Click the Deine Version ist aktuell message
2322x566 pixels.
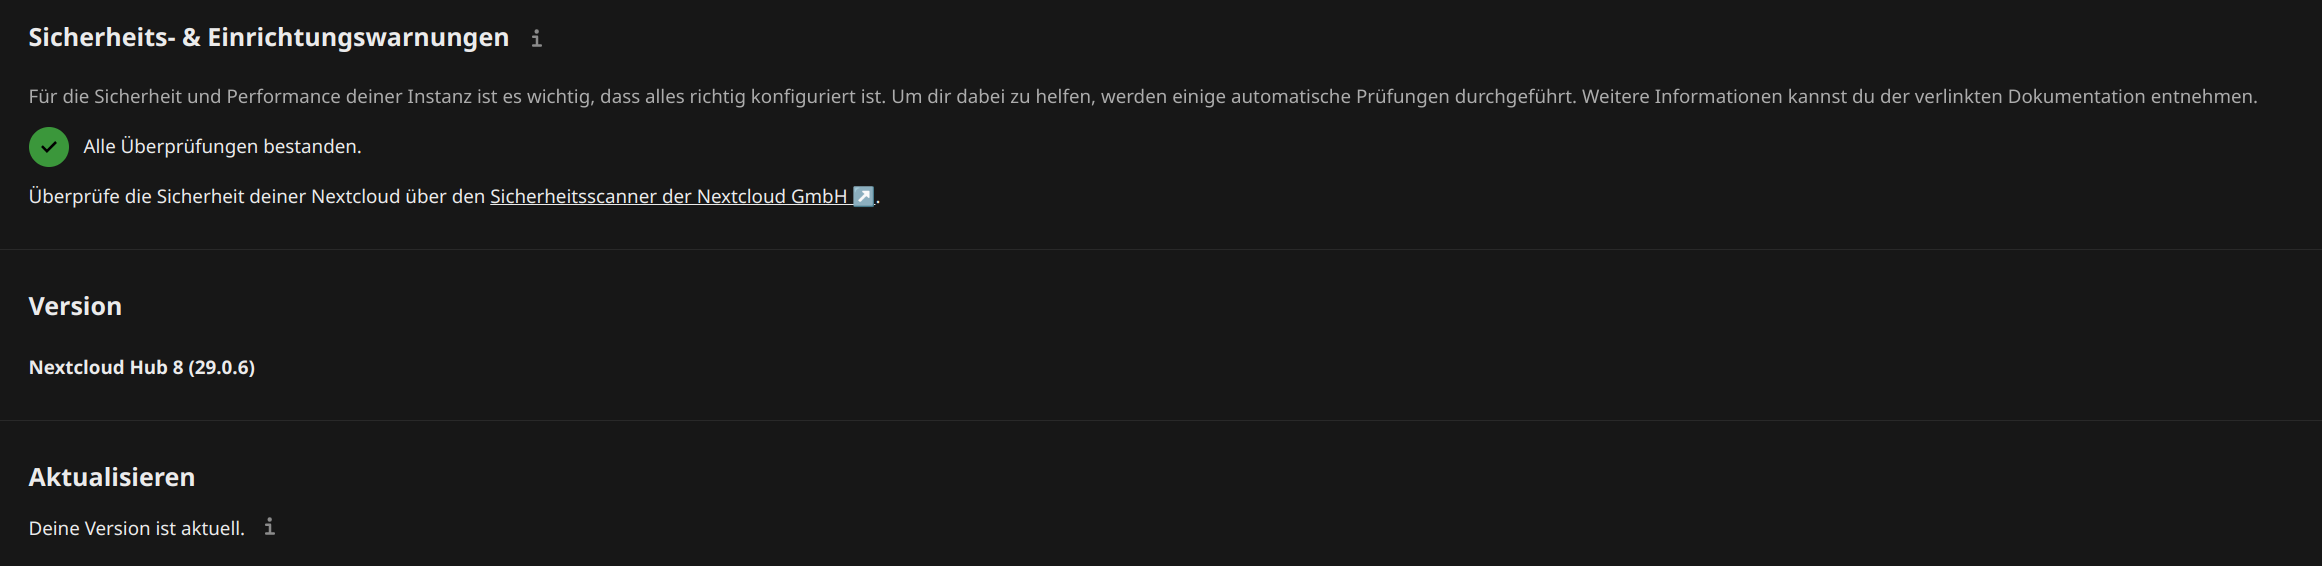137,528
